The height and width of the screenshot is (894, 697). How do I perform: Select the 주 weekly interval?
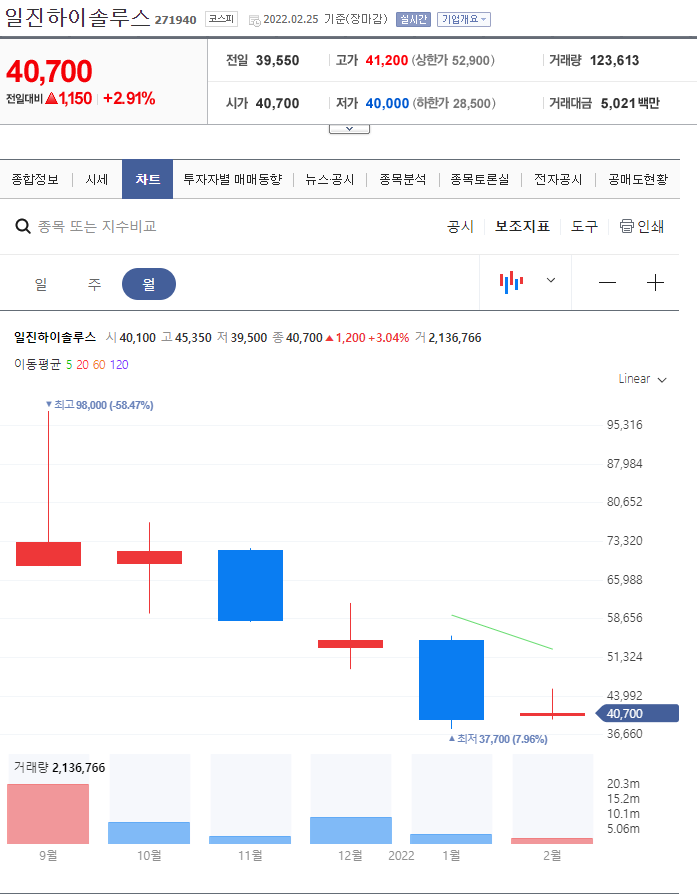[94, 284]
